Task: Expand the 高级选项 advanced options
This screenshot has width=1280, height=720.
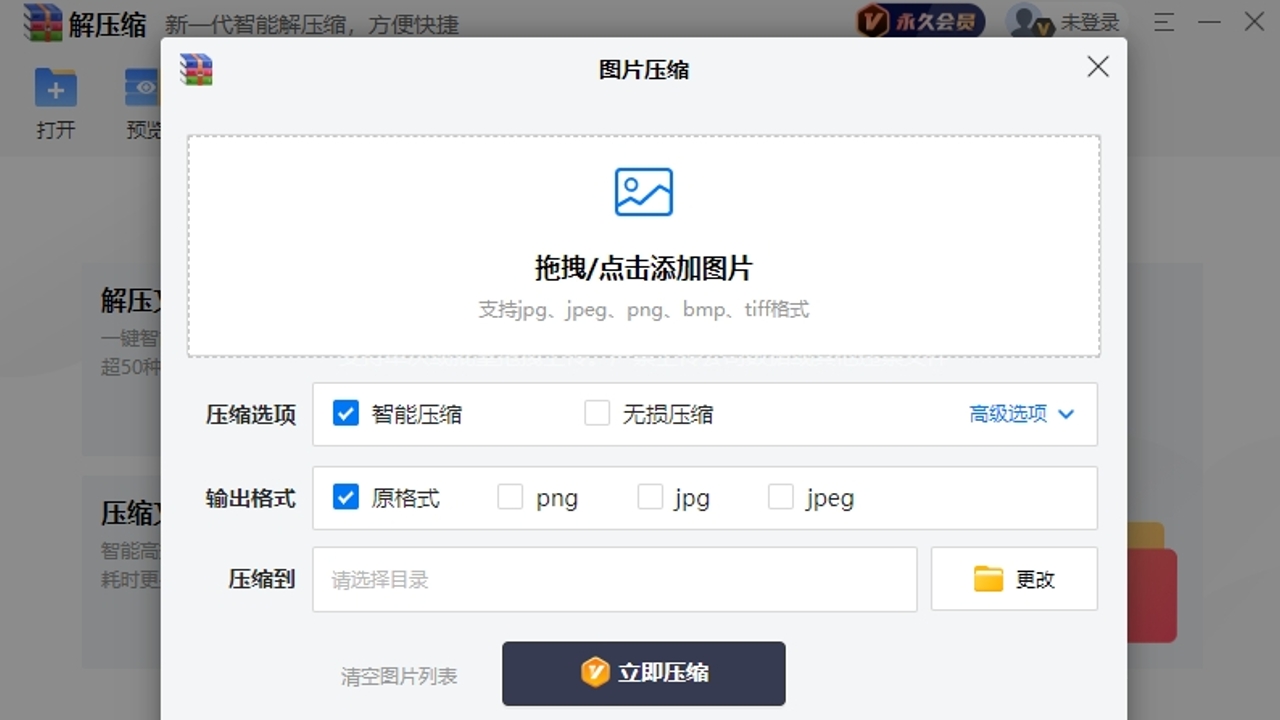Action: (x=1022, y=413)
